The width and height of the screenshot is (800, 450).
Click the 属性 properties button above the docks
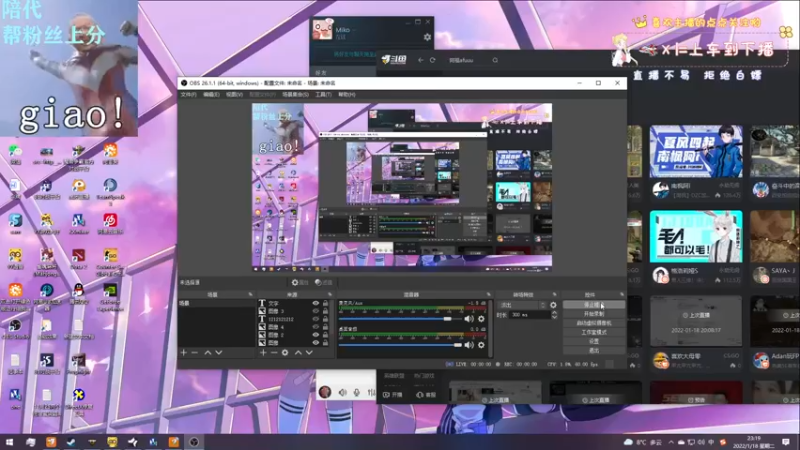pyautogui.click(x=300, y=282)
